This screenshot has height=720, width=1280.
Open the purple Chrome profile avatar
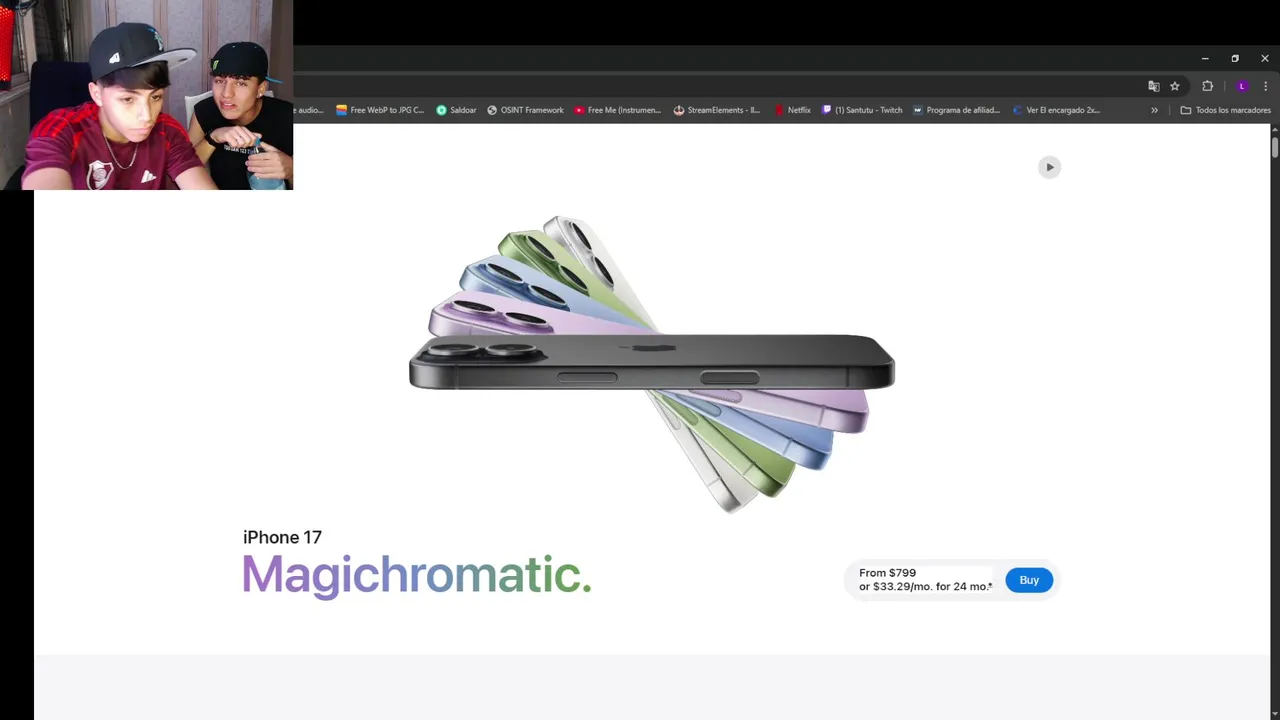1242,86
